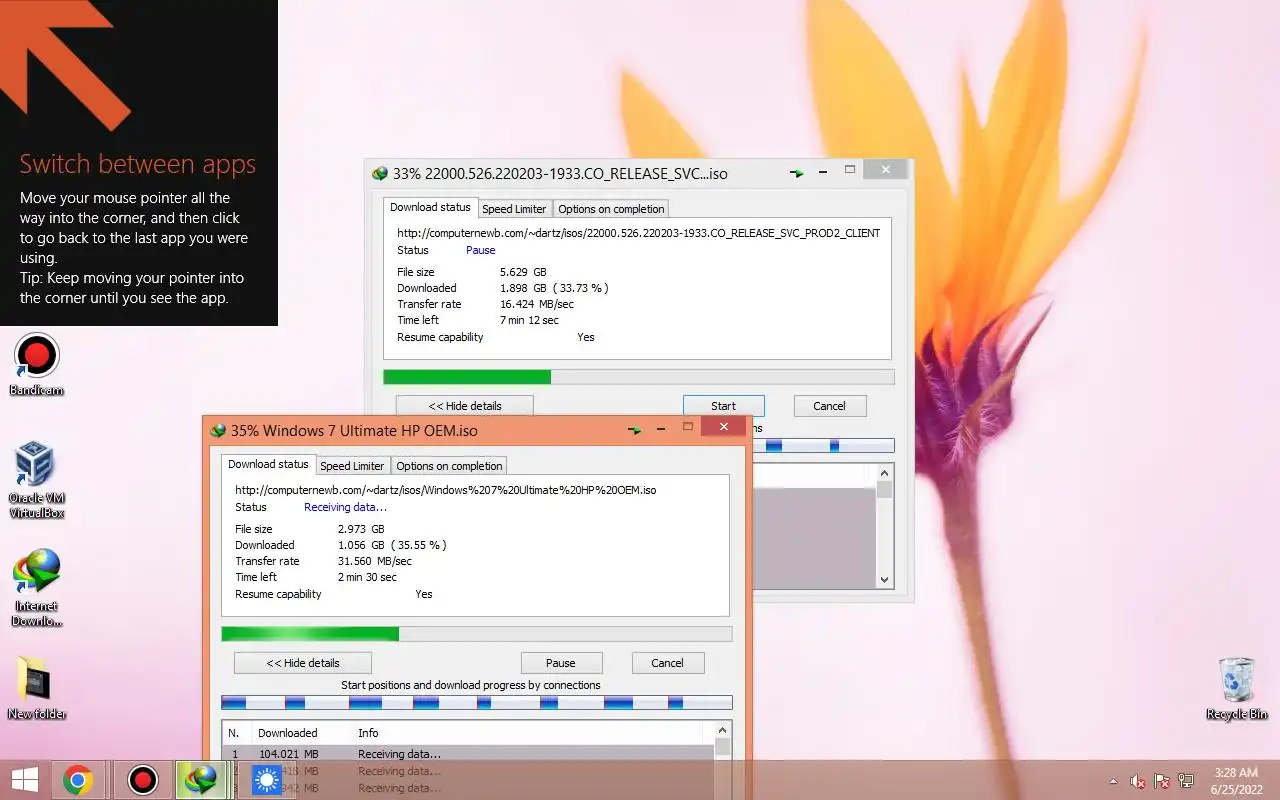Click the muted volume tray icon
This screenshot has height=800, width=1280.
[1138, 781]
